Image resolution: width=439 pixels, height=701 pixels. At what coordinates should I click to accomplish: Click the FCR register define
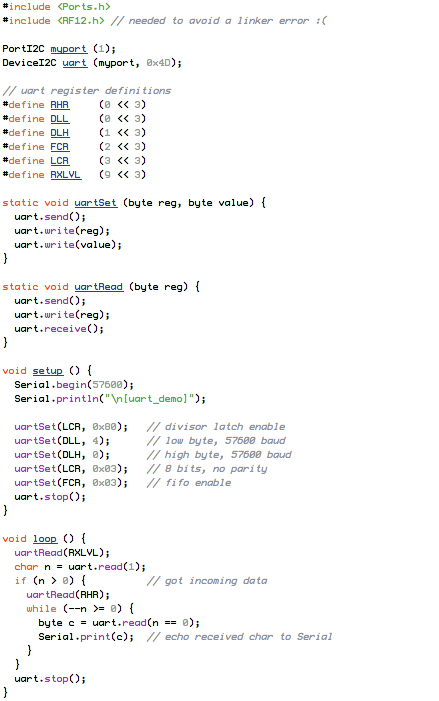pos(59,147)
